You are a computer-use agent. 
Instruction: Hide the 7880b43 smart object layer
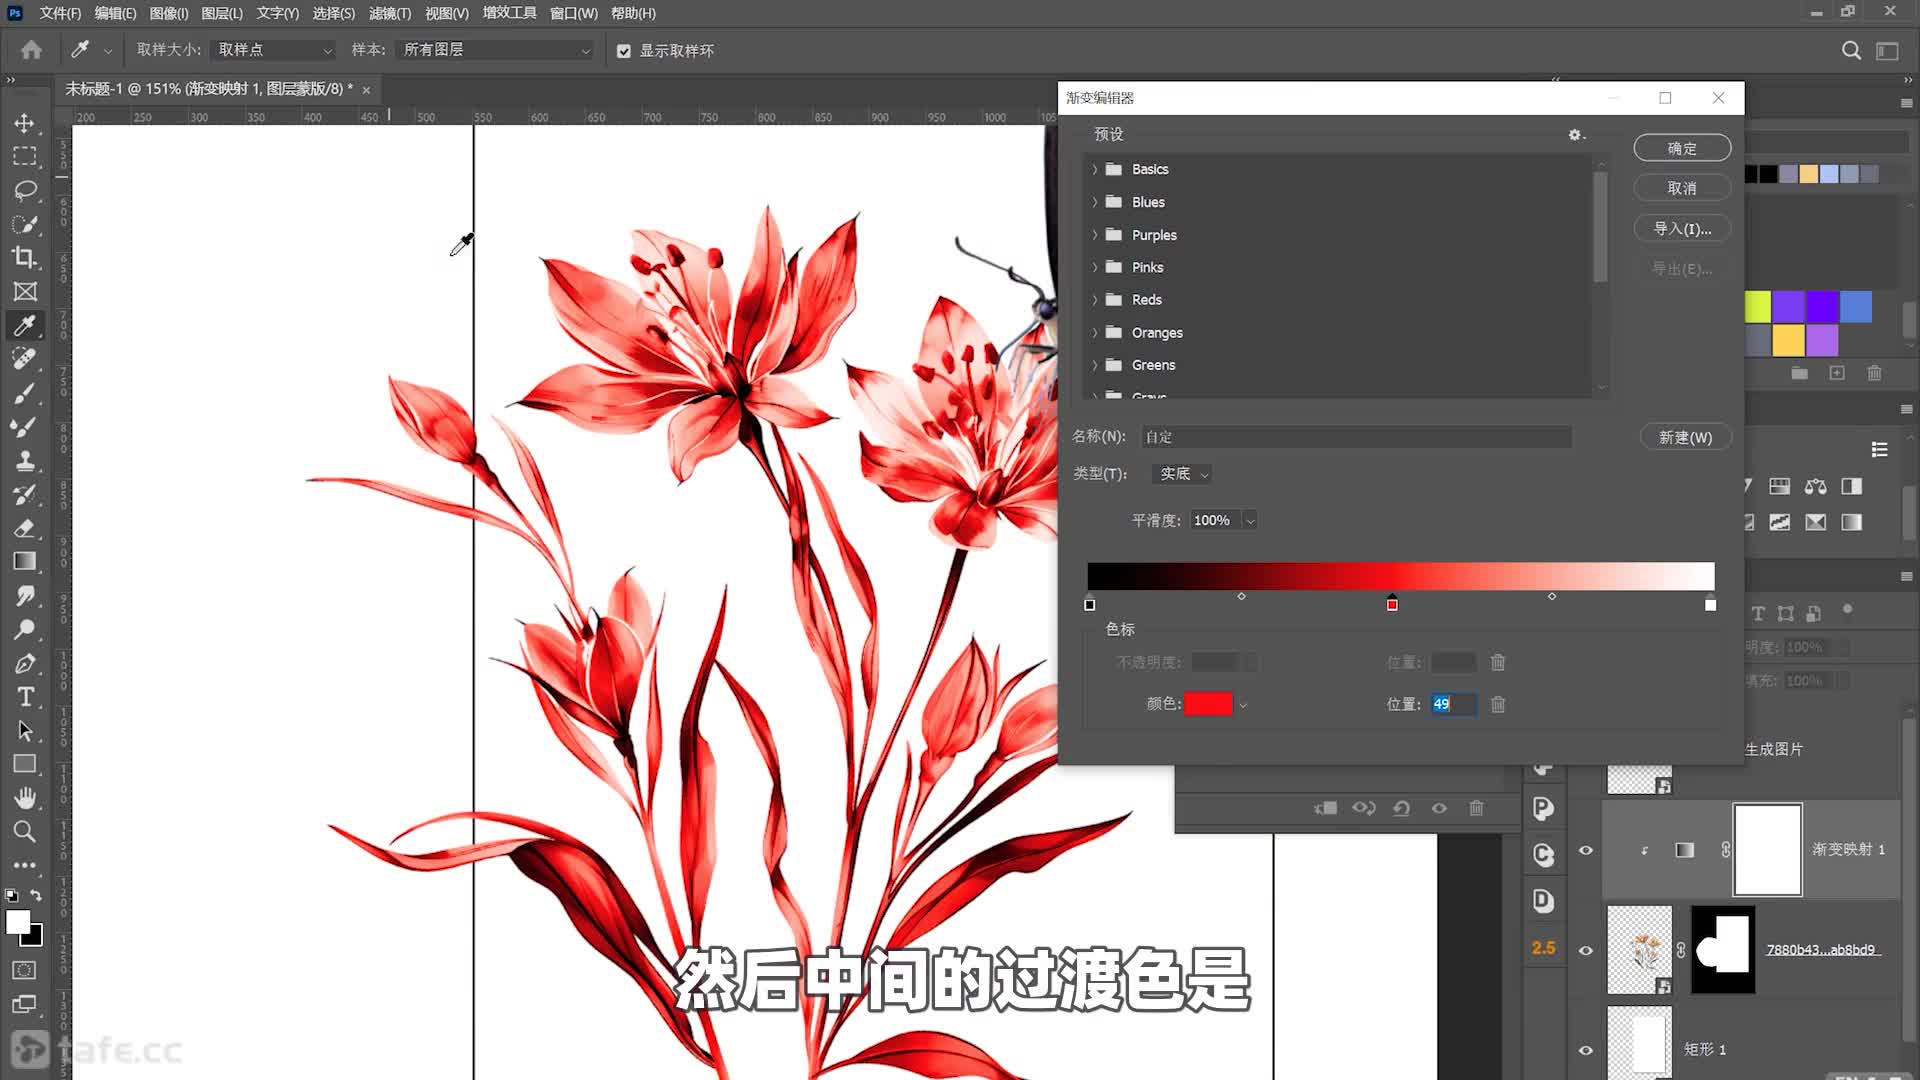point(1585,950)
